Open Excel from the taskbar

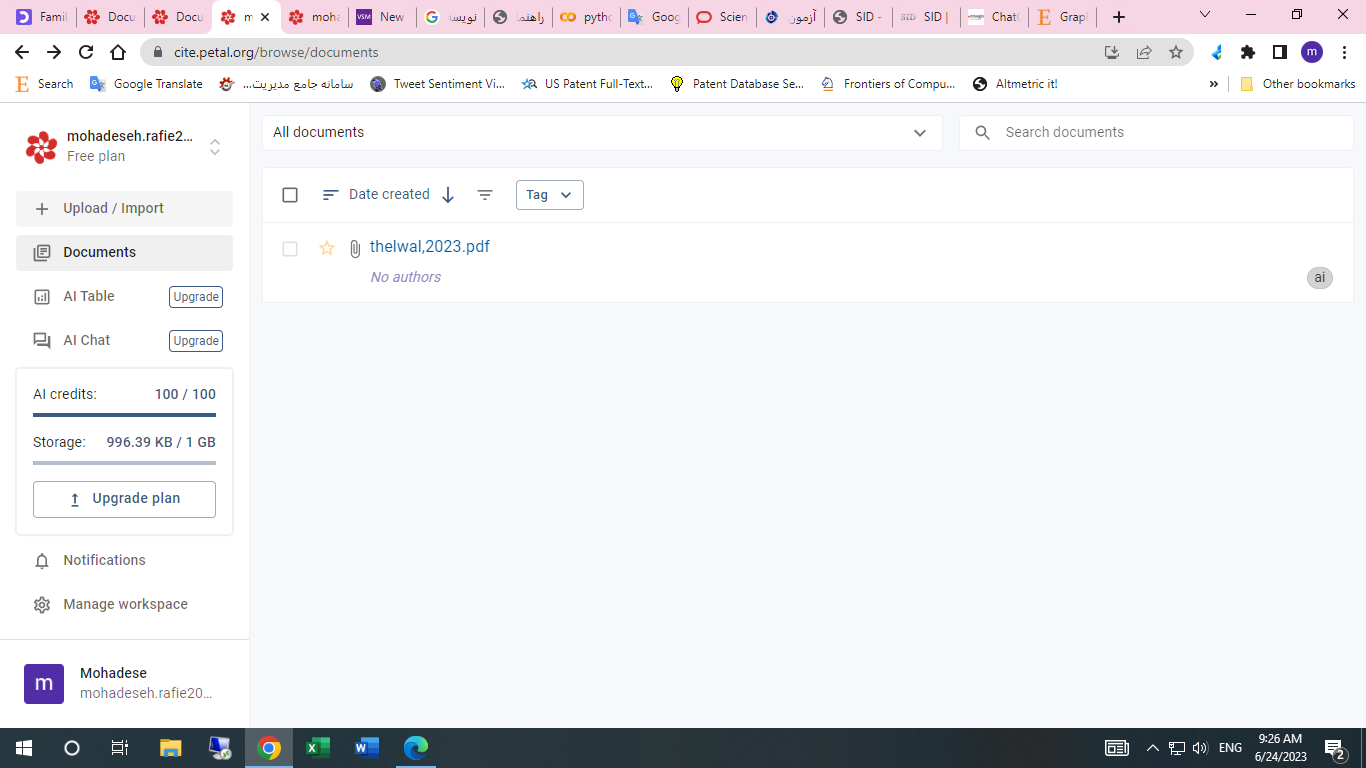318,748
